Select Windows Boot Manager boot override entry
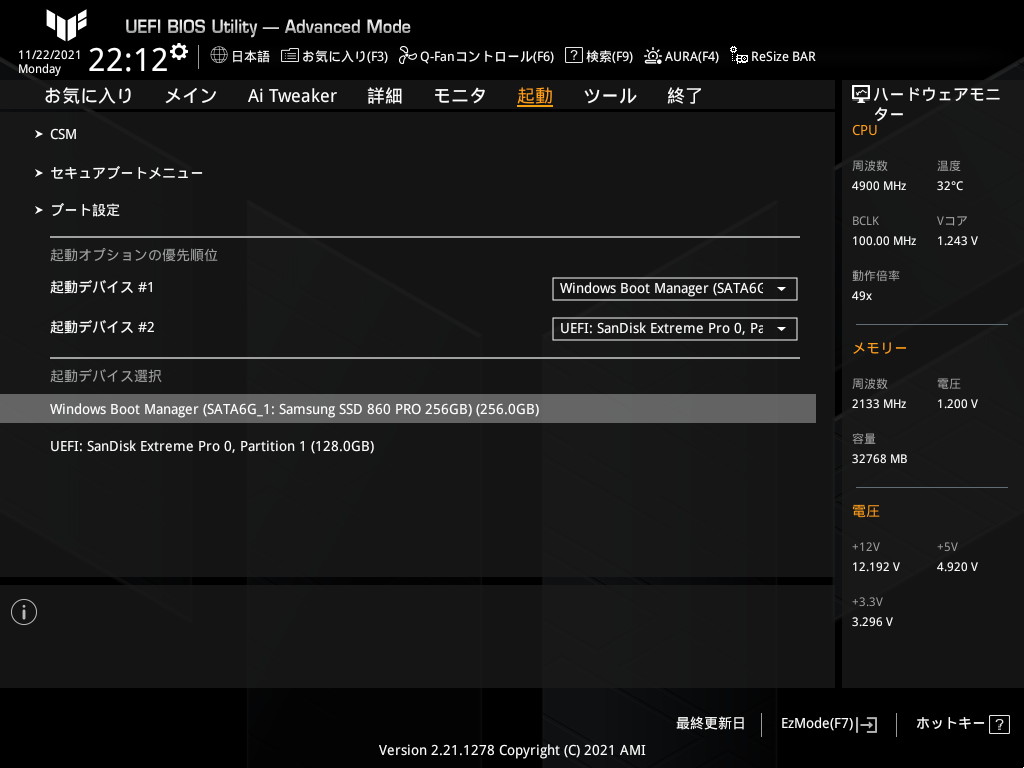 tap(408, 409)
